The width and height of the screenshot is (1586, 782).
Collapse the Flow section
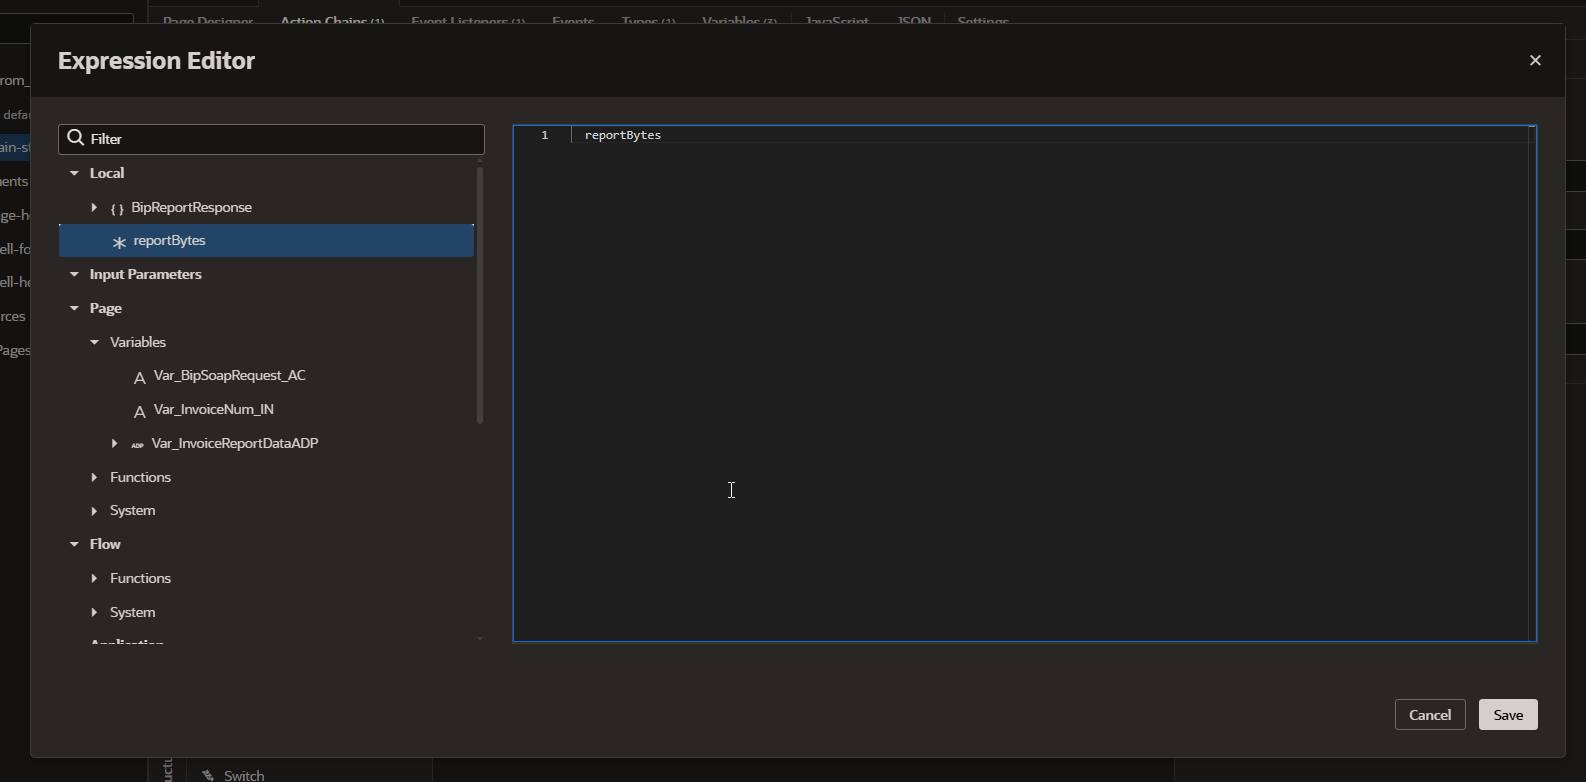tap(74, 544)
